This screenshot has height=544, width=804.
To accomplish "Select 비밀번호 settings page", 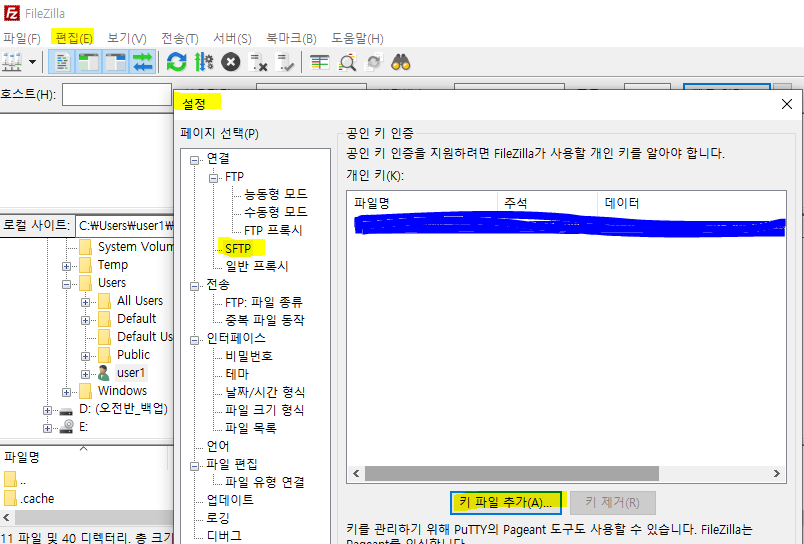I will [x=249, y=356].
